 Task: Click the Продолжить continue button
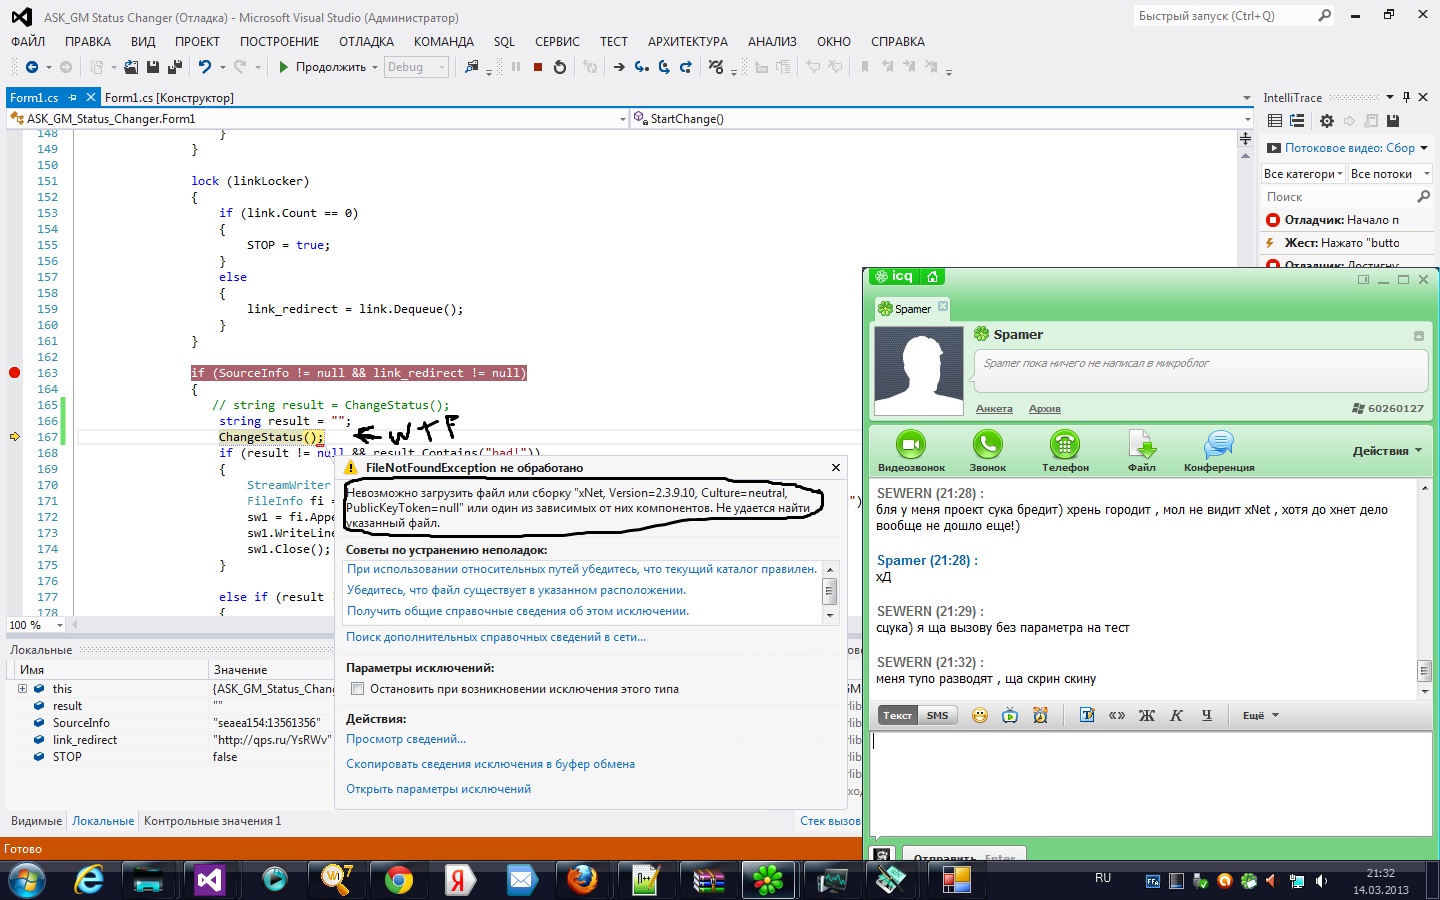[x=322, y=67]
